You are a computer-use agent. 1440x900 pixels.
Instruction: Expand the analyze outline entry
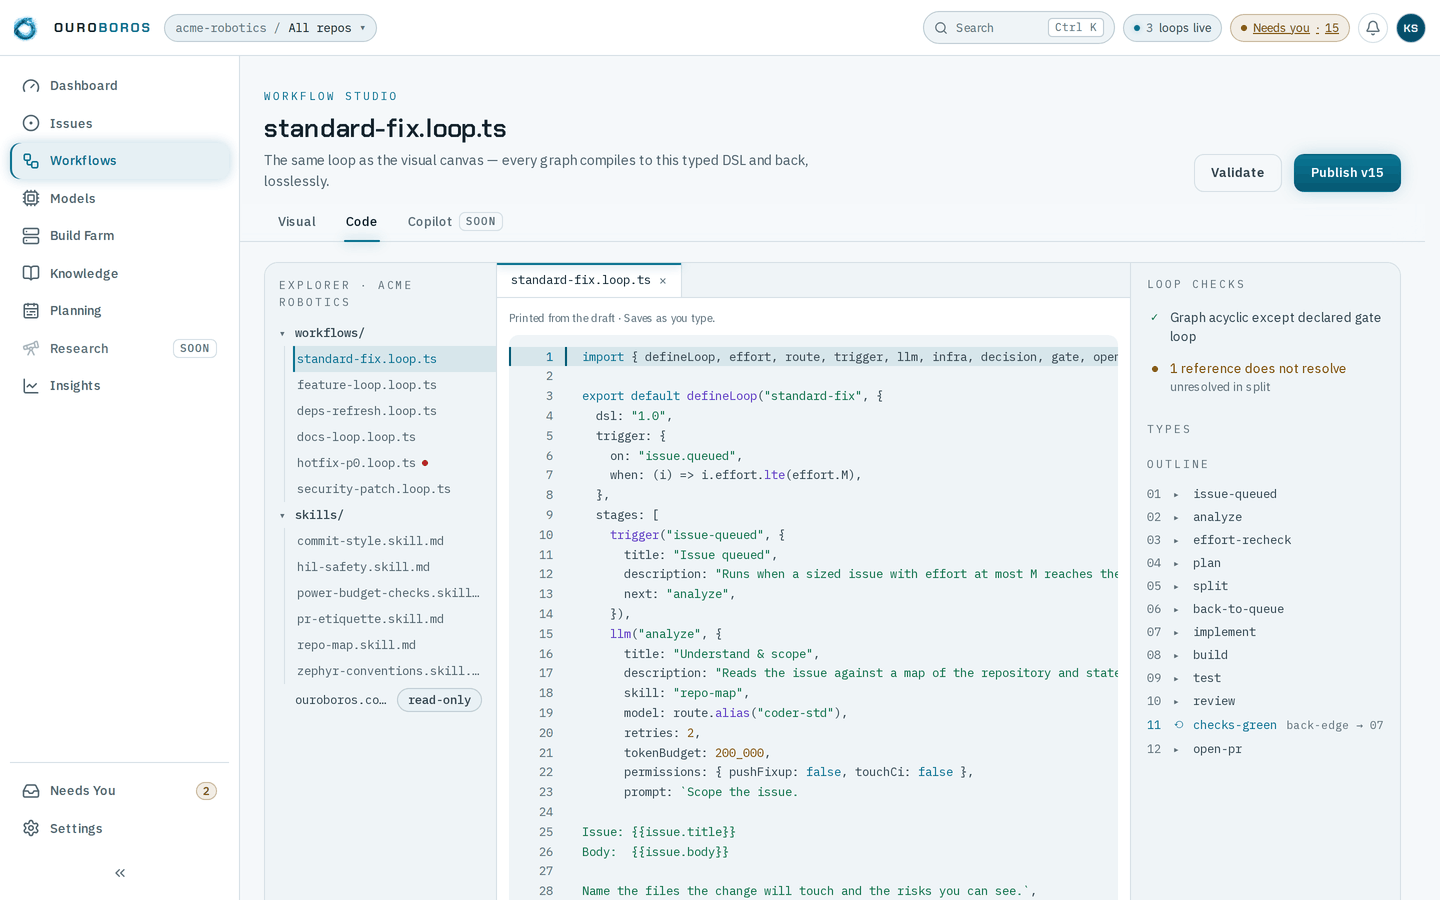1176,518
